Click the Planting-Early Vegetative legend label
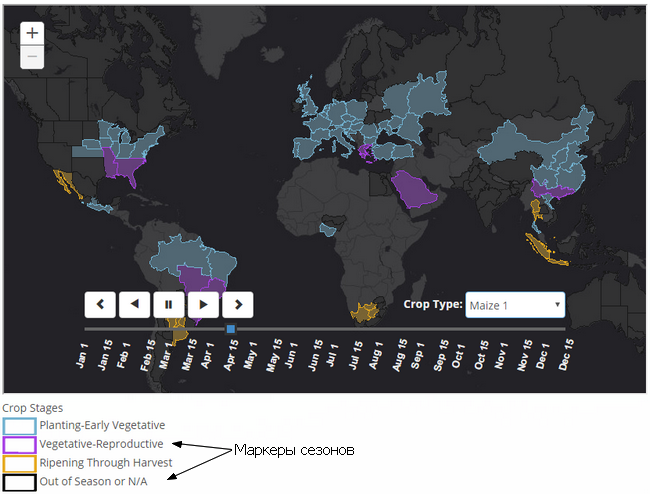The width and height of the screenshot is (650, 494). tap(102, 425)
